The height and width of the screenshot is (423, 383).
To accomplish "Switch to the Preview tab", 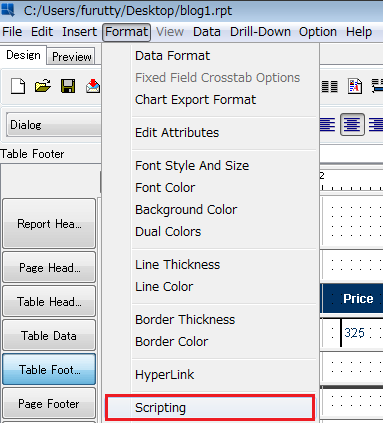I will pos(72,57).
